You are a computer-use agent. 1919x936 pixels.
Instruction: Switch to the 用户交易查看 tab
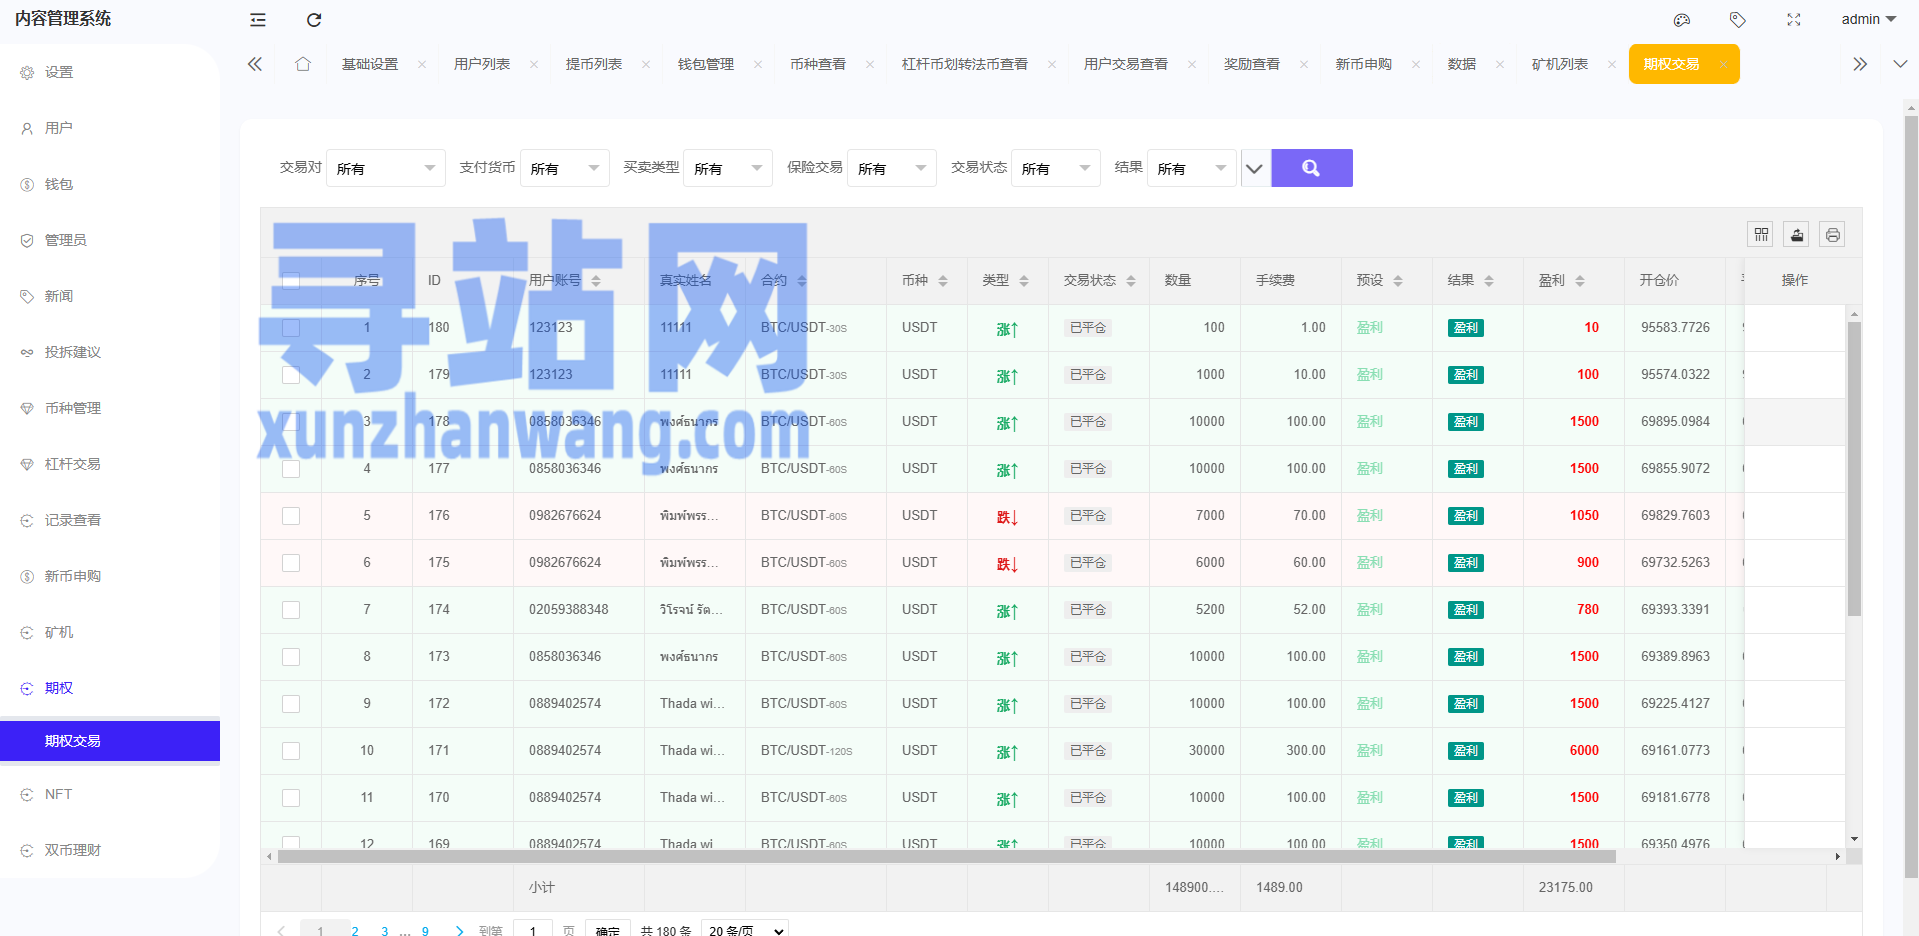(1126, 64)
